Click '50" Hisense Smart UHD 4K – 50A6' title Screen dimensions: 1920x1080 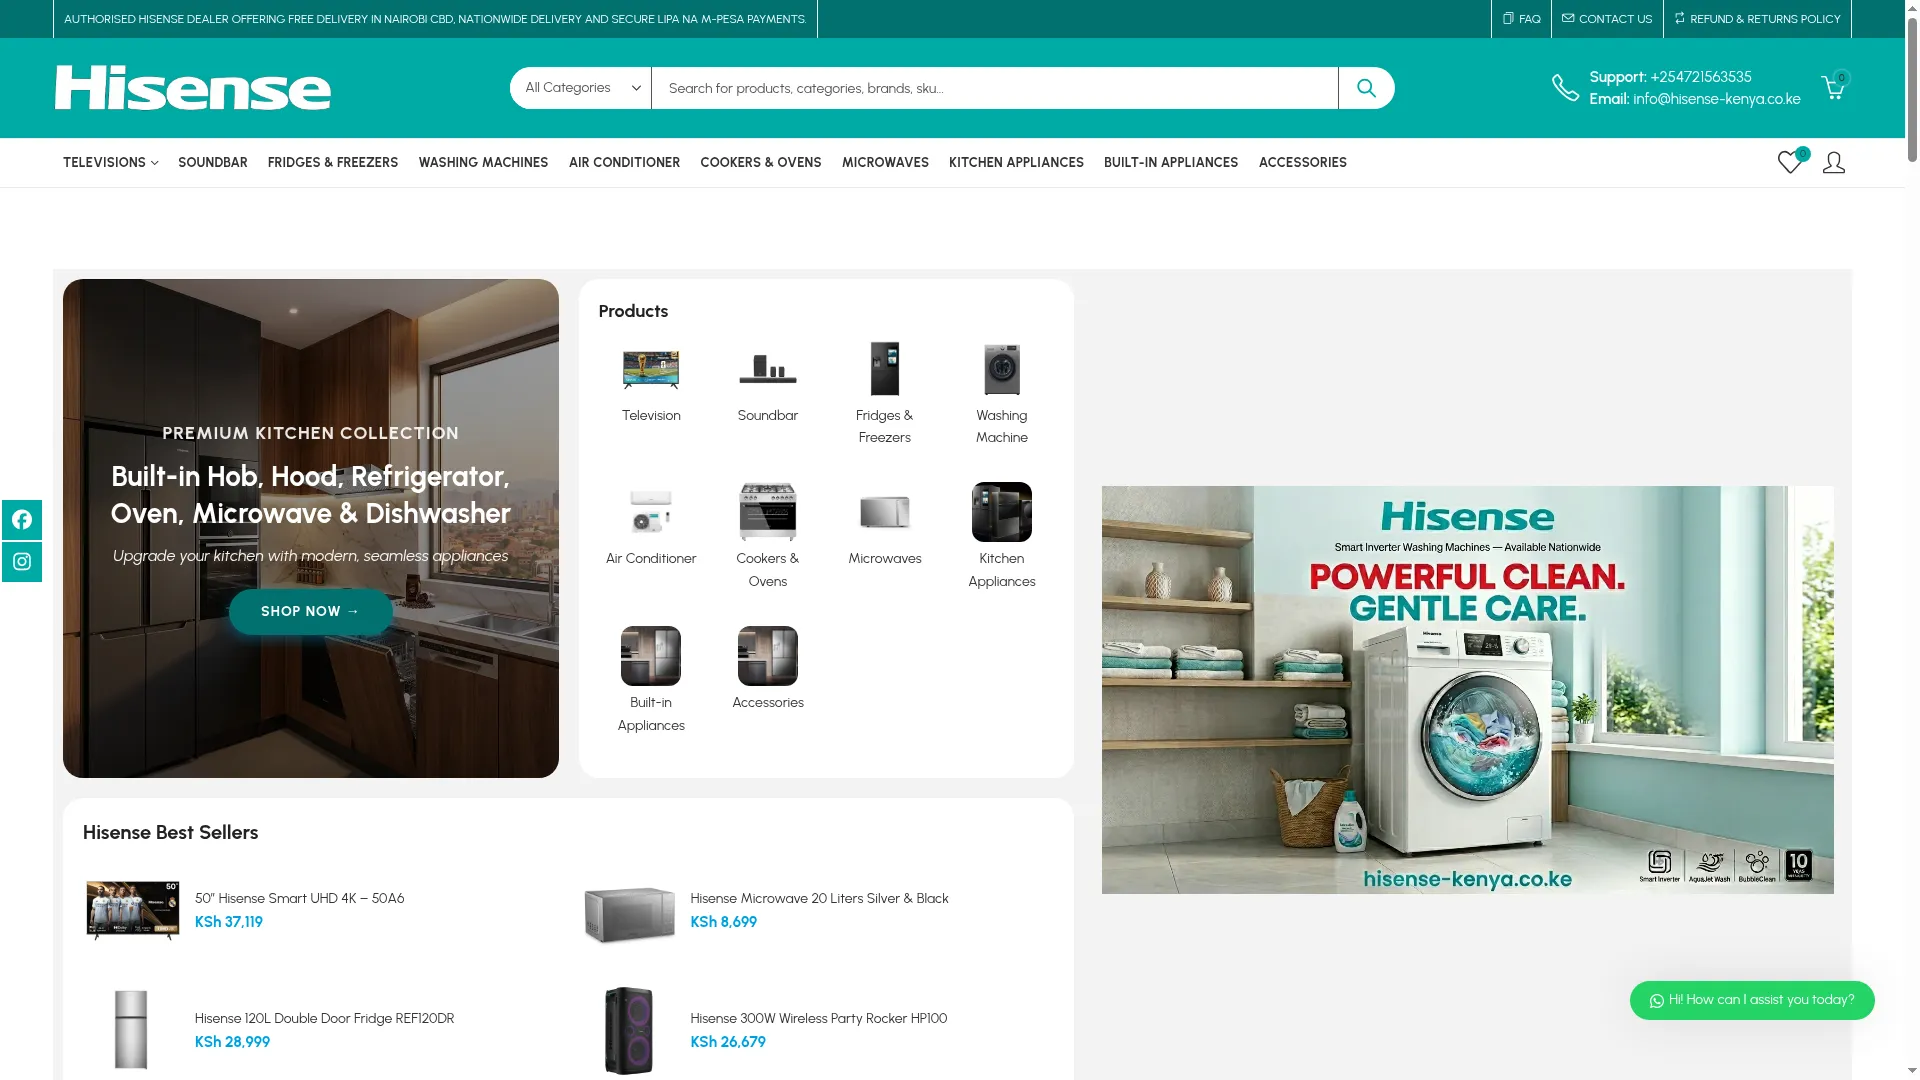(300, 898)
